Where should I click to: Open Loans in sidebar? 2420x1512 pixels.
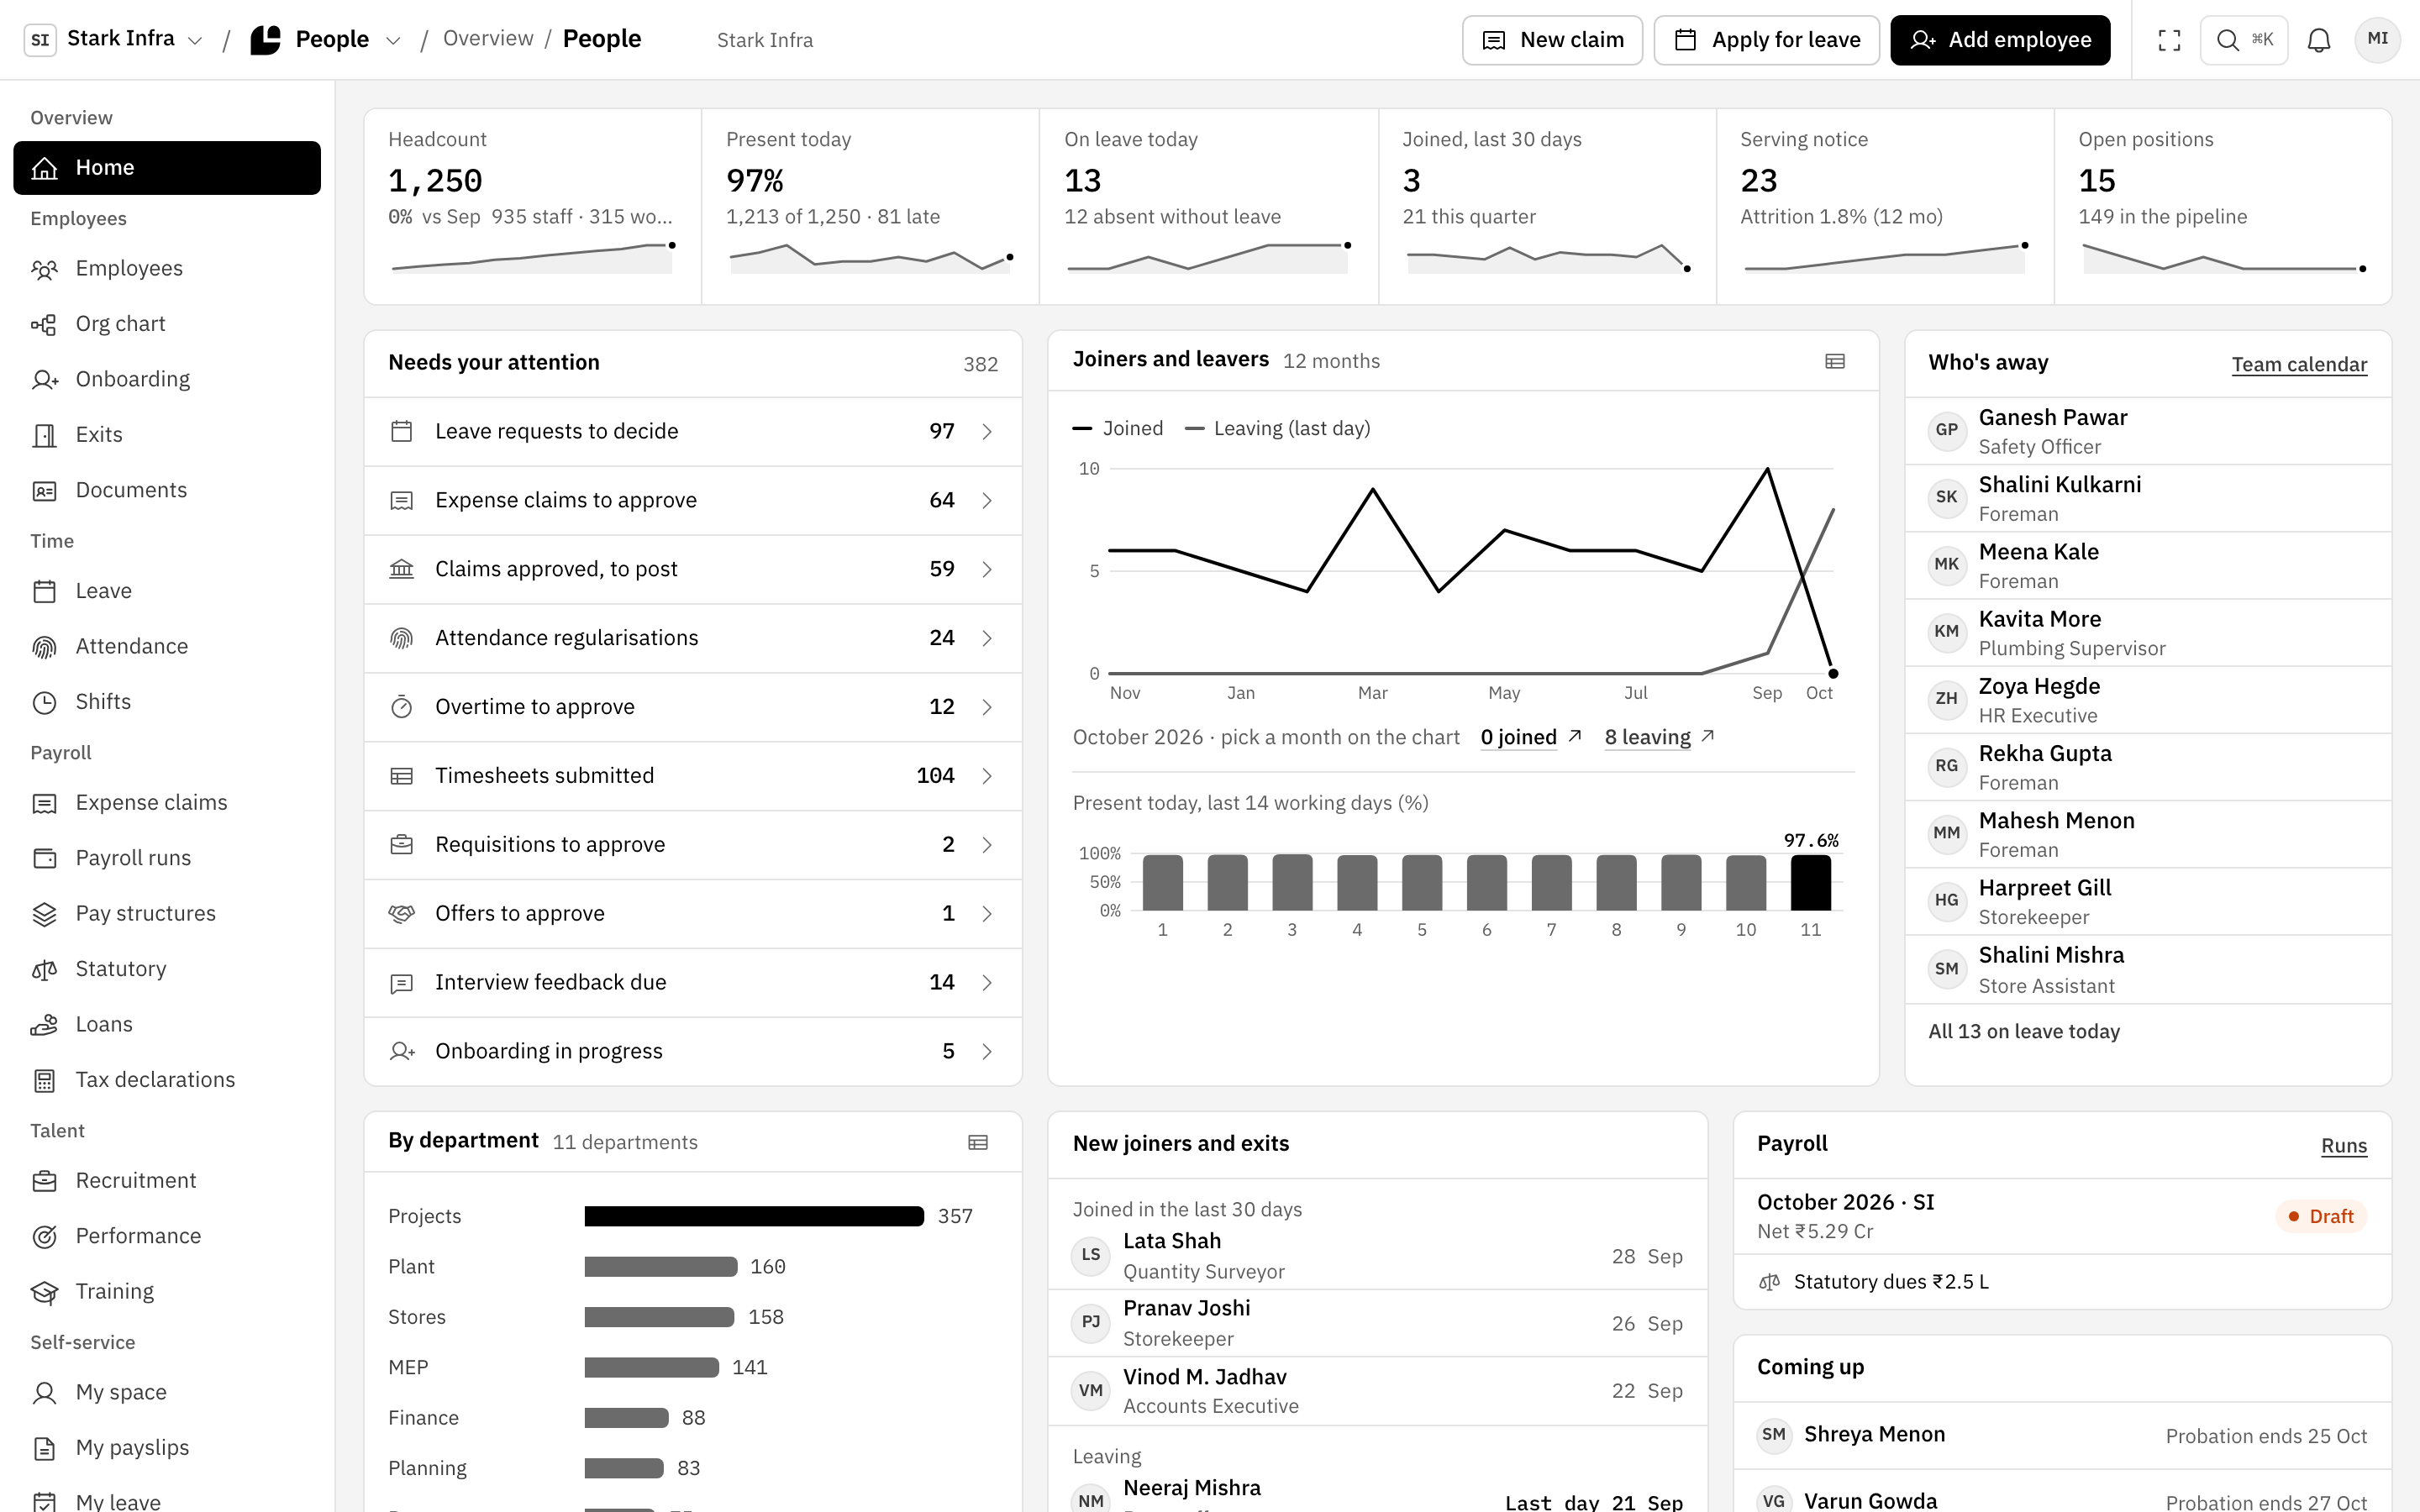[167, 1024]
